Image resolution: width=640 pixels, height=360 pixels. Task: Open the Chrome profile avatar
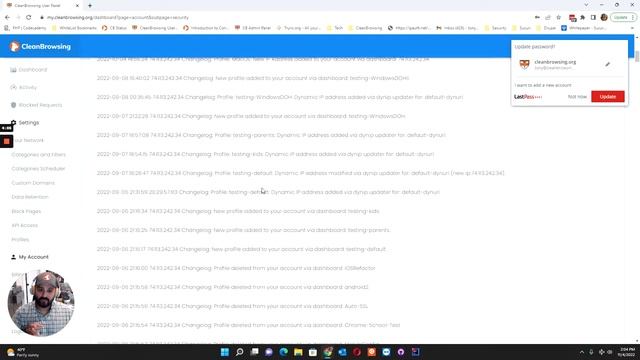click(x=604, y=18)
